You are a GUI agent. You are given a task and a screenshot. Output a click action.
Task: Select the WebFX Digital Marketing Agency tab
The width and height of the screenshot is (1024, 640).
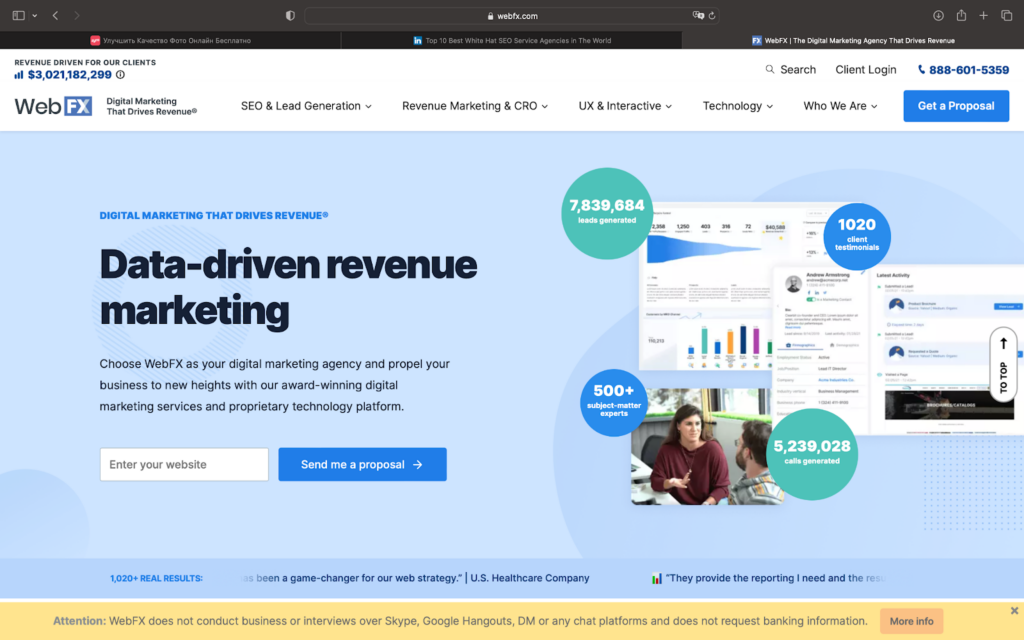click(x=853, y=40)
